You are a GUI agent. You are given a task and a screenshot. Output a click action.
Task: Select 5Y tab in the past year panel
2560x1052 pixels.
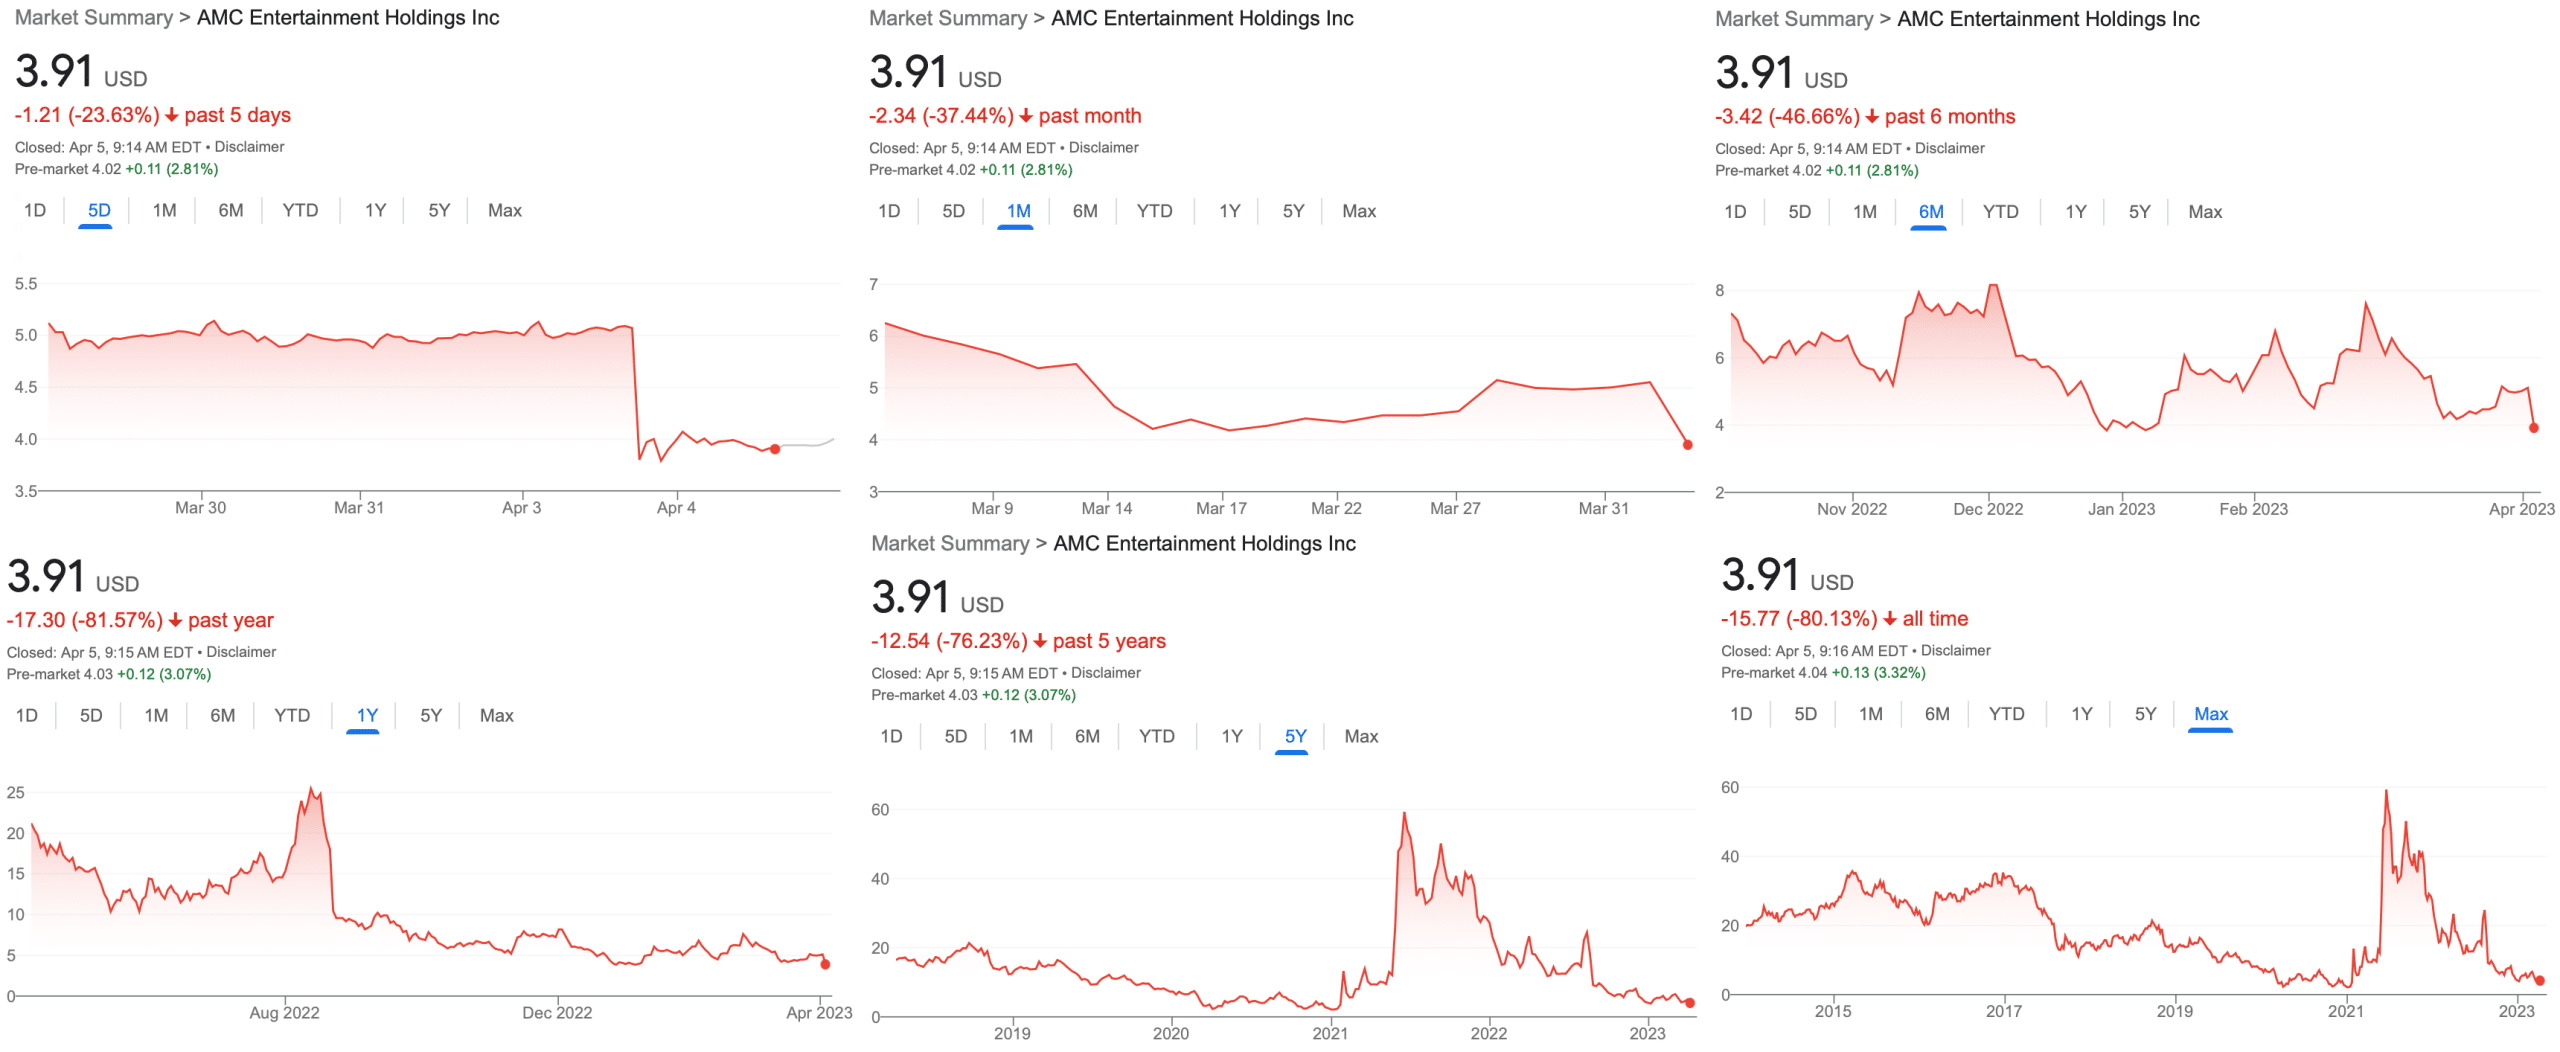431,715
